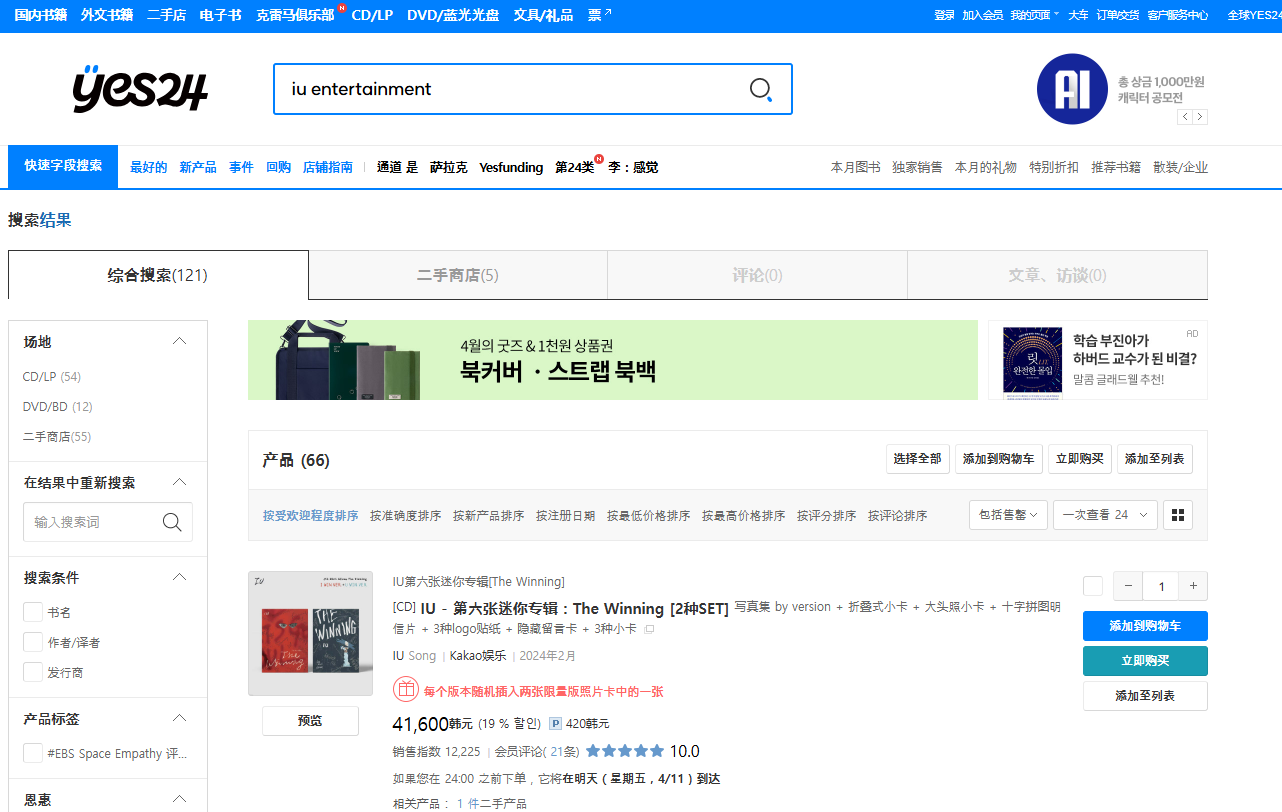
Task: Open the new-window icon after 3种小卡
Action: (649, 630)
